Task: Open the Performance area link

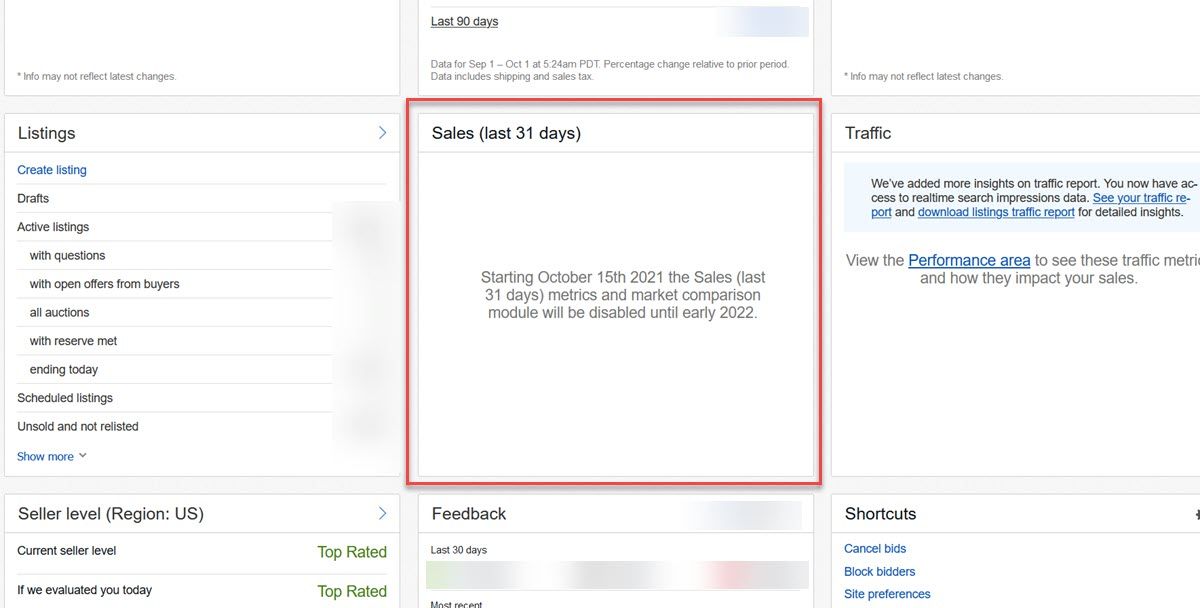Action: click(968, 260)
